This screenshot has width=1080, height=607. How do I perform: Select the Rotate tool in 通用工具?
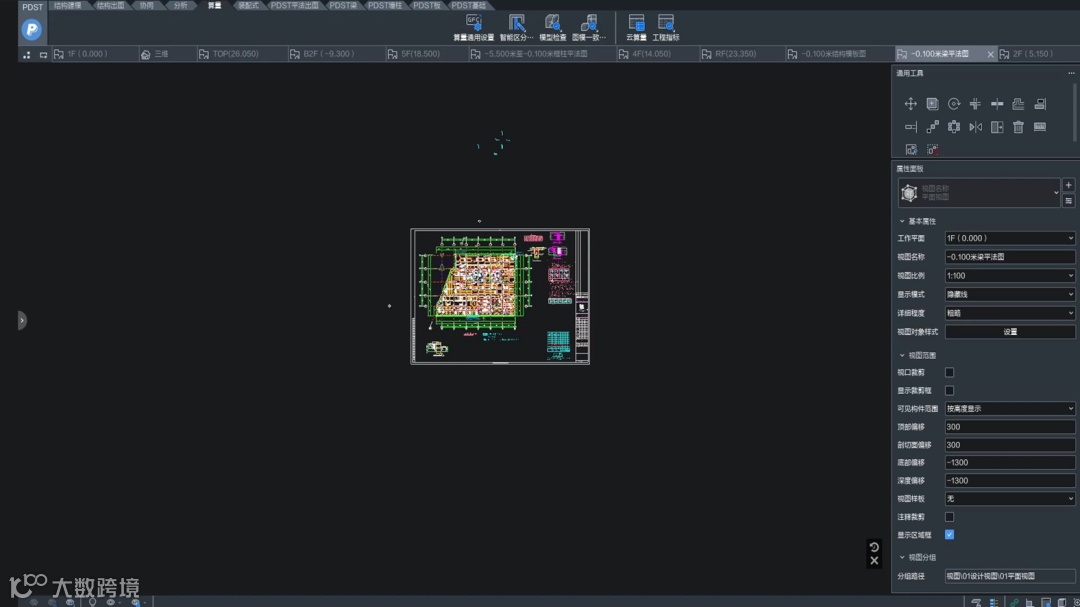click(x=954, y=104)
